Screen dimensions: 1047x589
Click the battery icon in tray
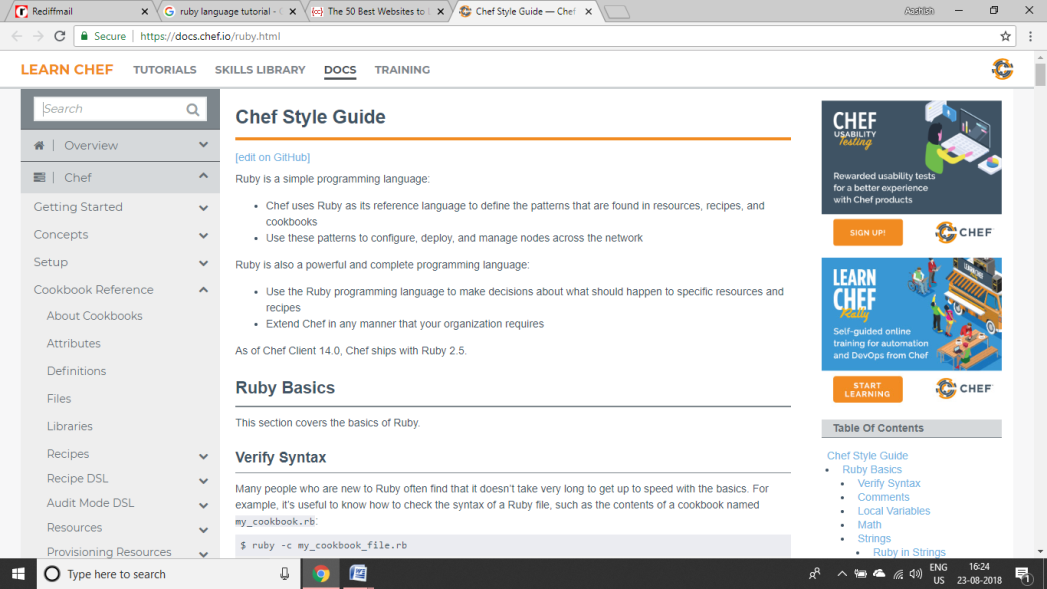[x=861, y=574]
